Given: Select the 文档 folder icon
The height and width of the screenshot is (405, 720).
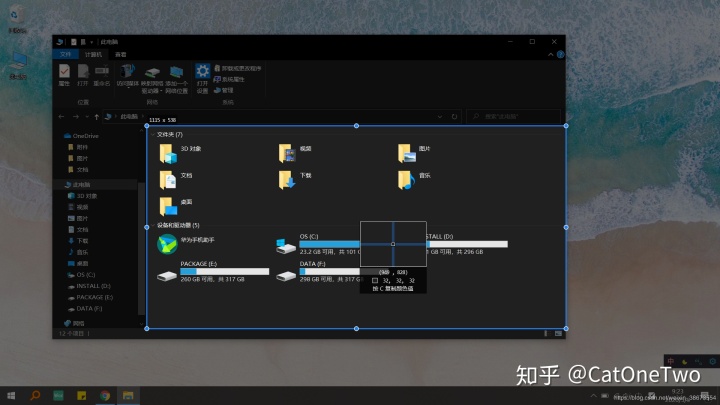Looking at the screenshot, I should tap(168, 180).
